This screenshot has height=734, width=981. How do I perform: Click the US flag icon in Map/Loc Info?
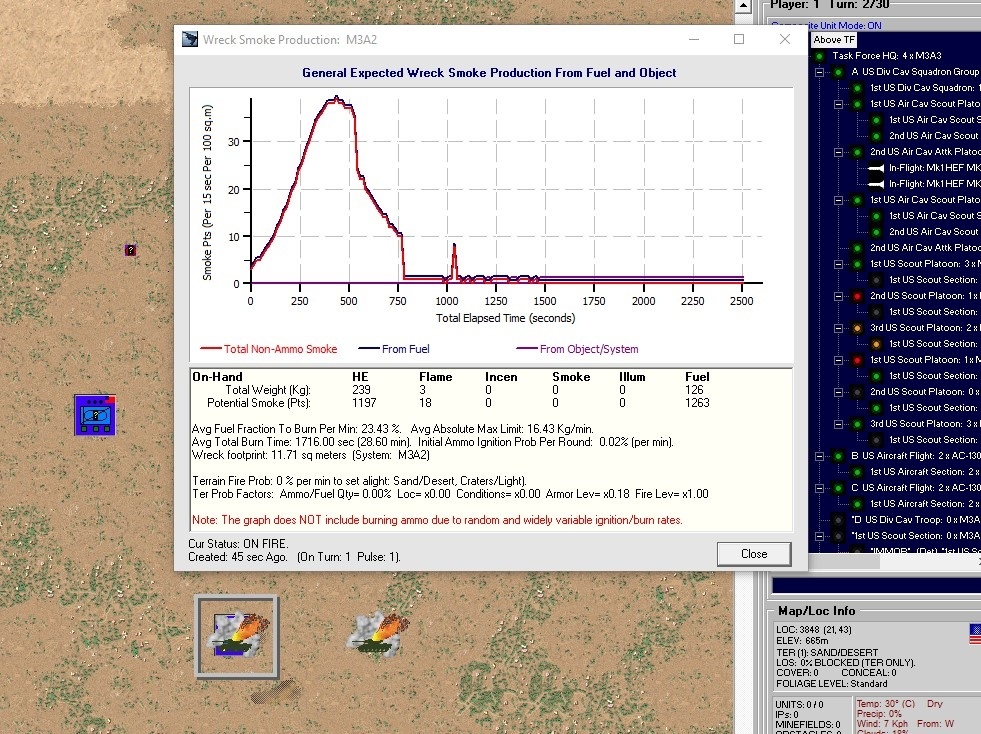(x=975, y=634)
